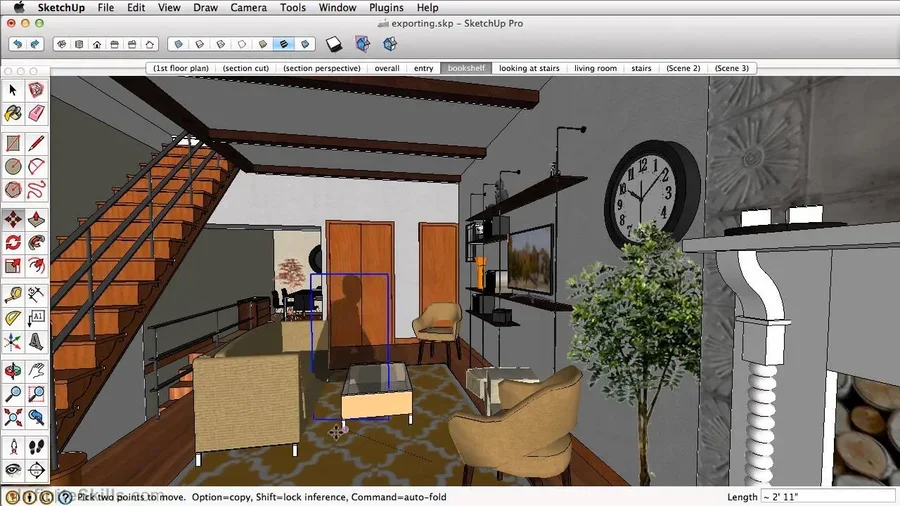Choose the Follow Me tool
Viewport: 900px width, 506px height.
37,243
